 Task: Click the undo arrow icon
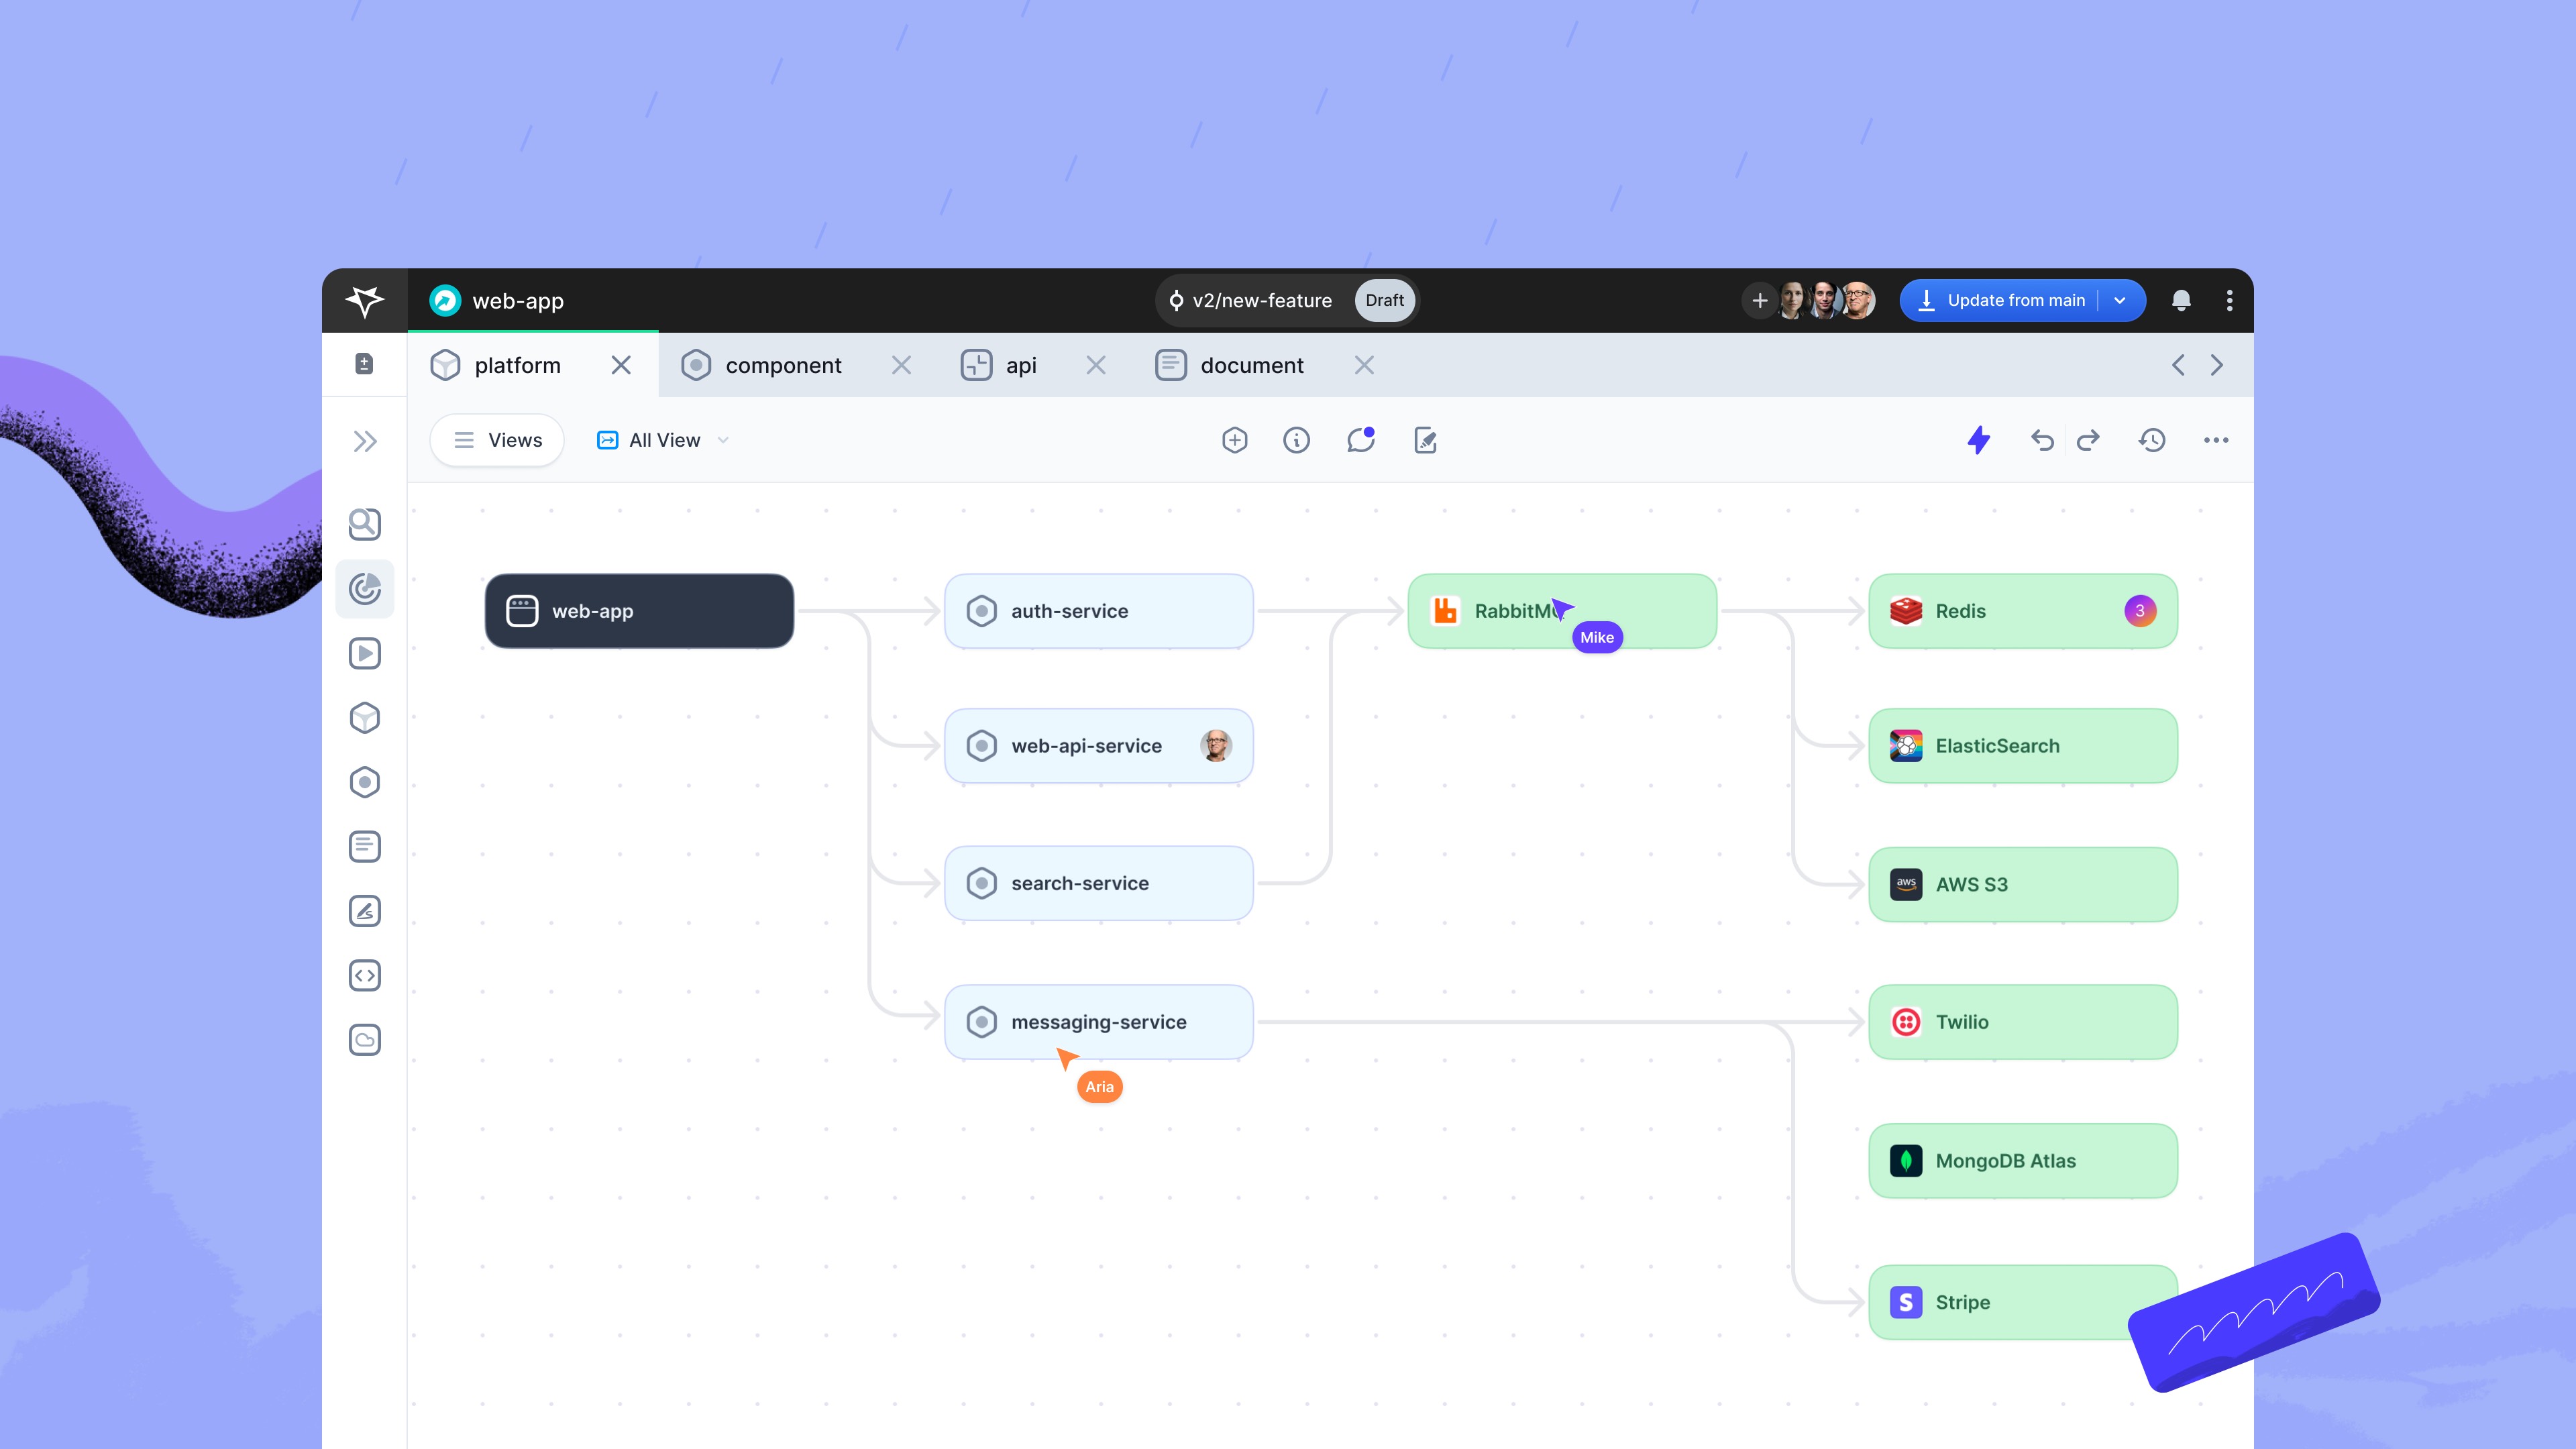(2042, 440)
